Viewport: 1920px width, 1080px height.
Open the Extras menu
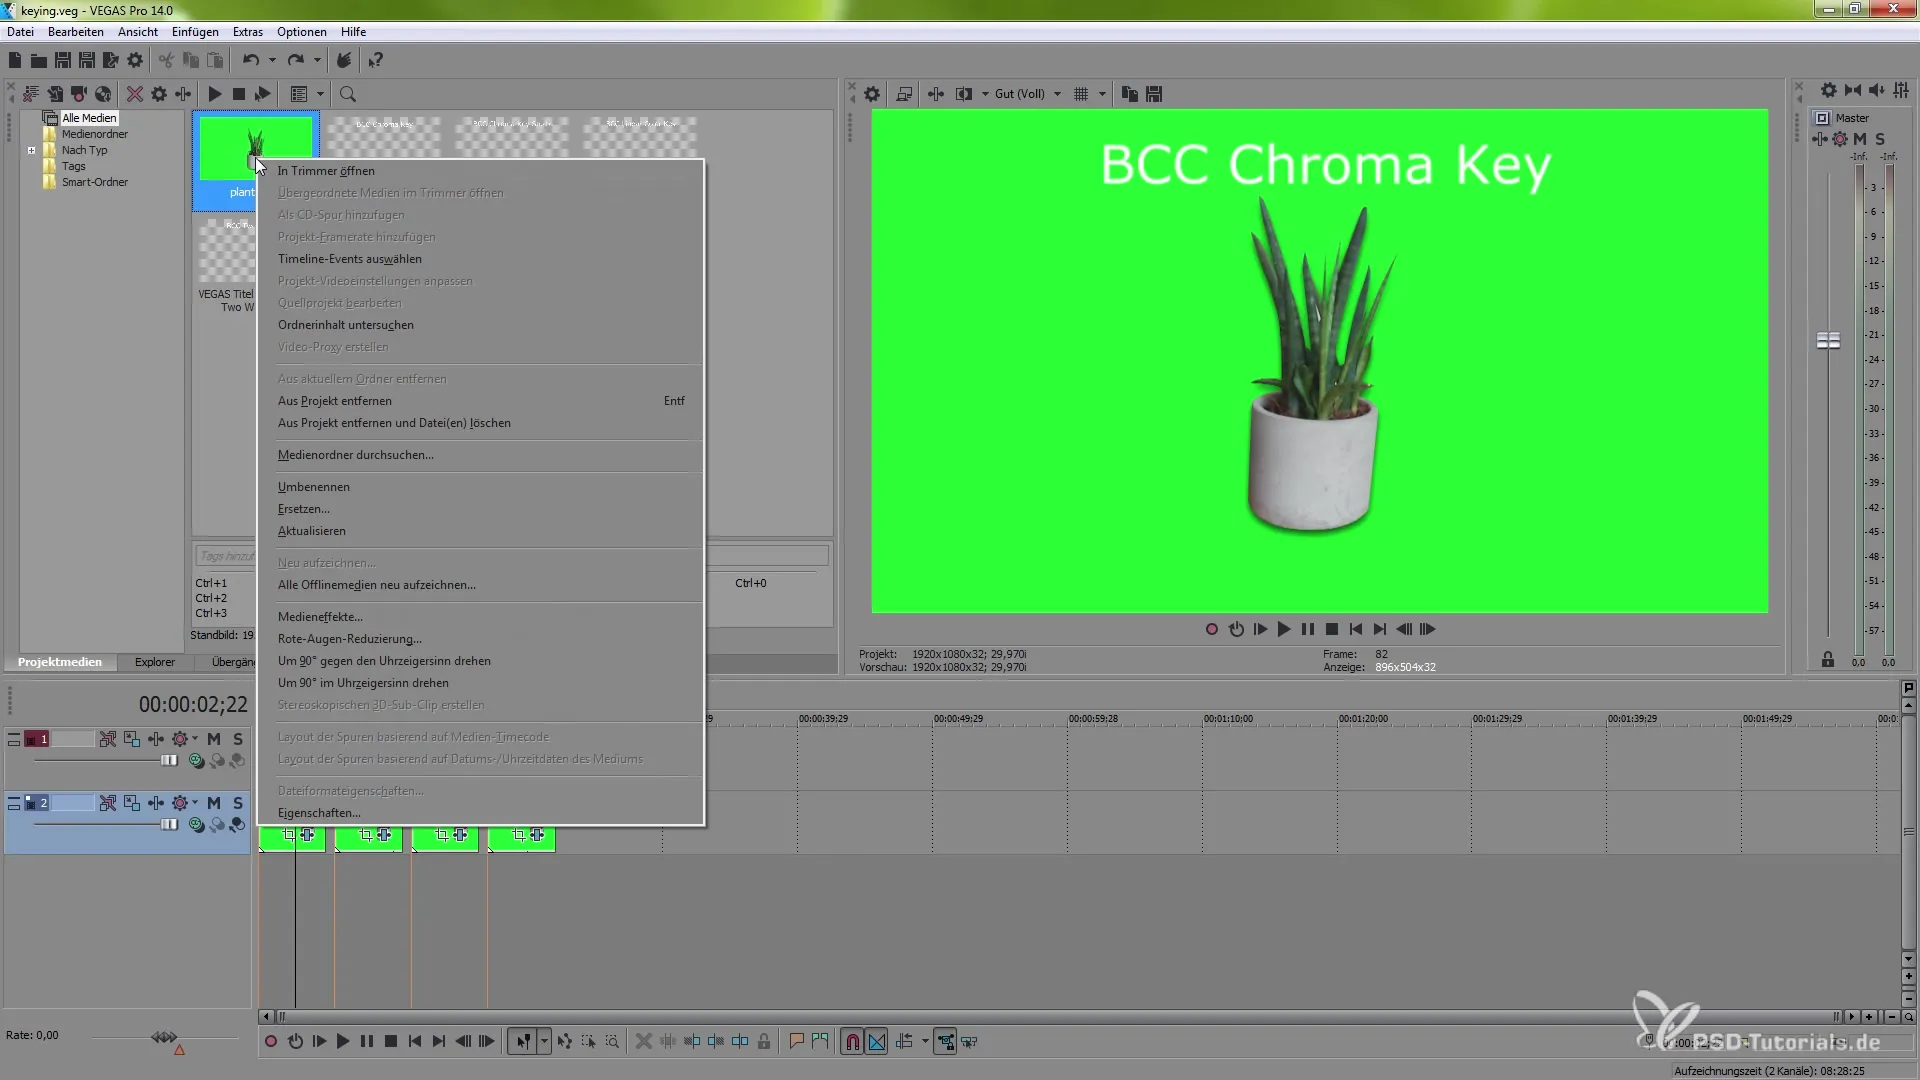tap(248, 32)
